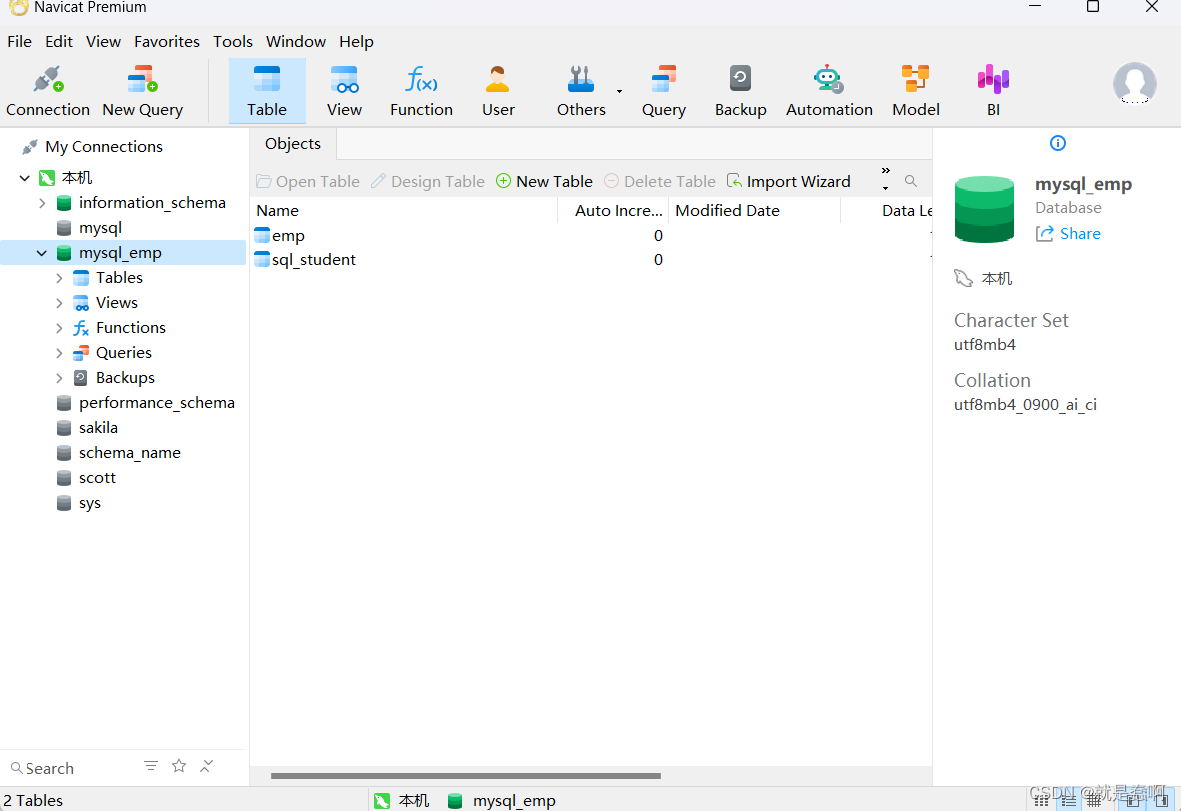Expand the Backups node
This screenshot has width=1181, height=811.
(60, 377)
